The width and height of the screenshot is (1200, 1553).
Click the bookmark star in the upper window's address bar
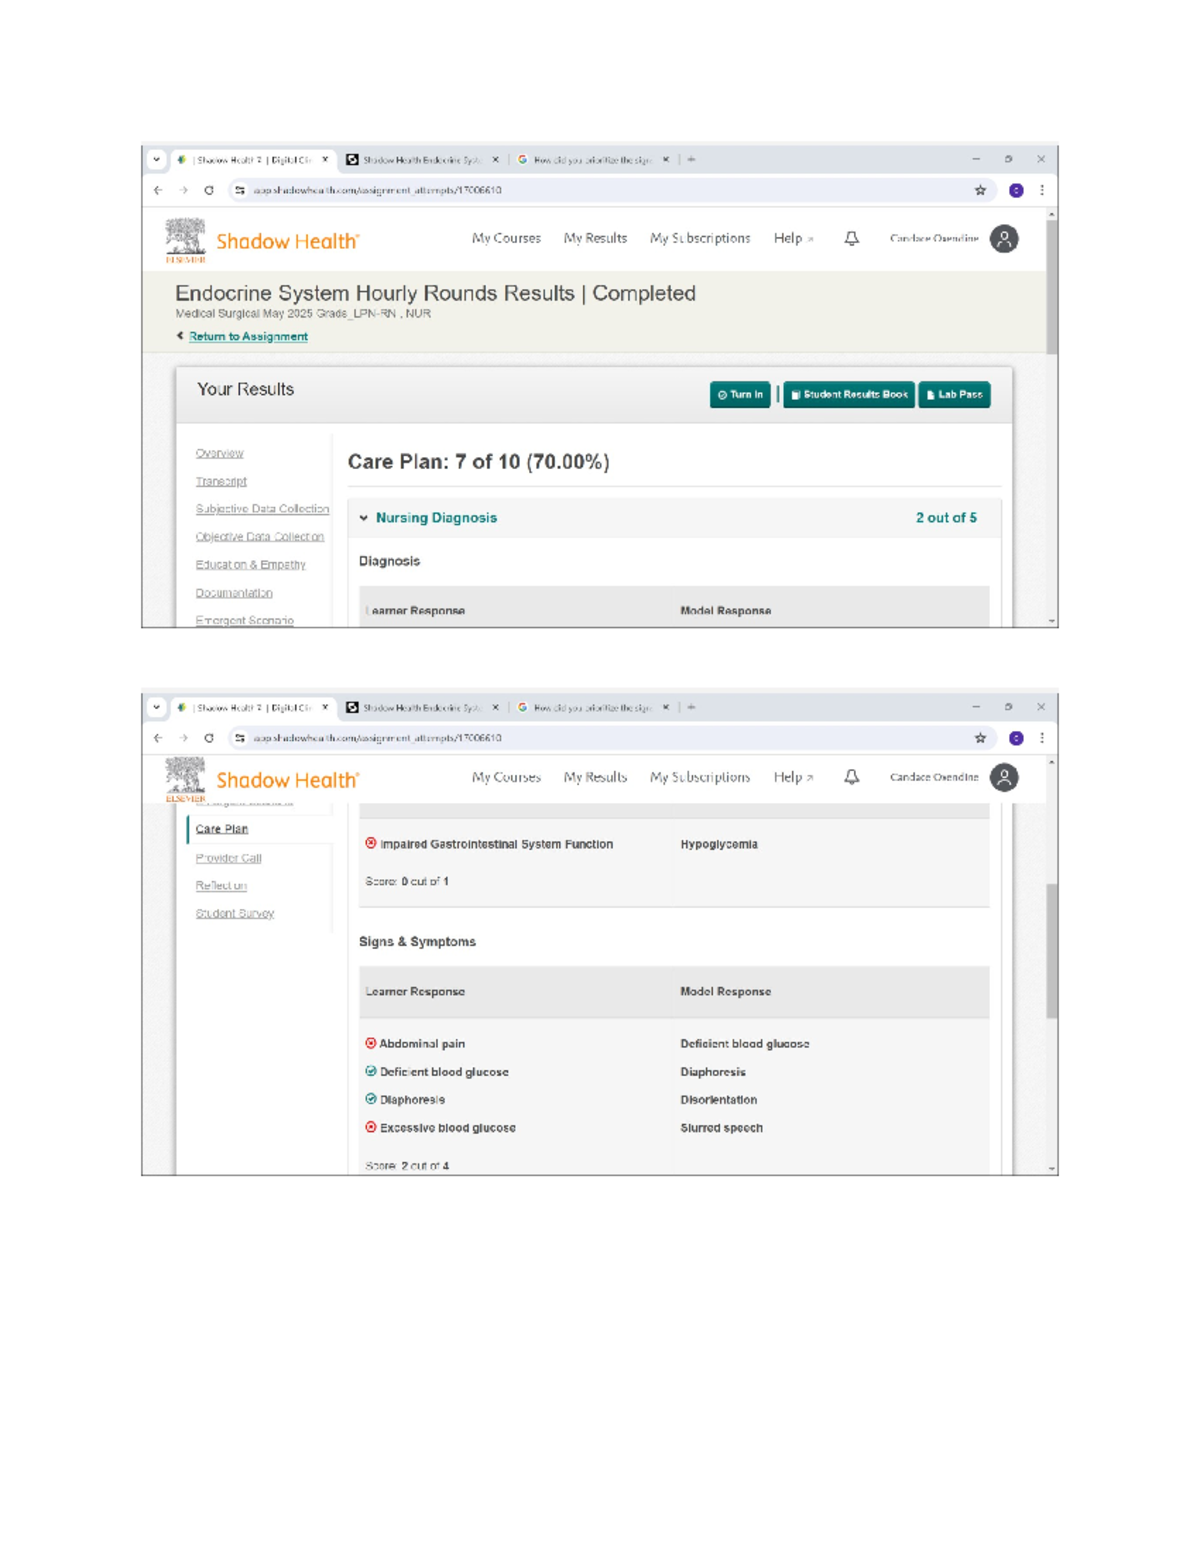[x=980, y=190]
